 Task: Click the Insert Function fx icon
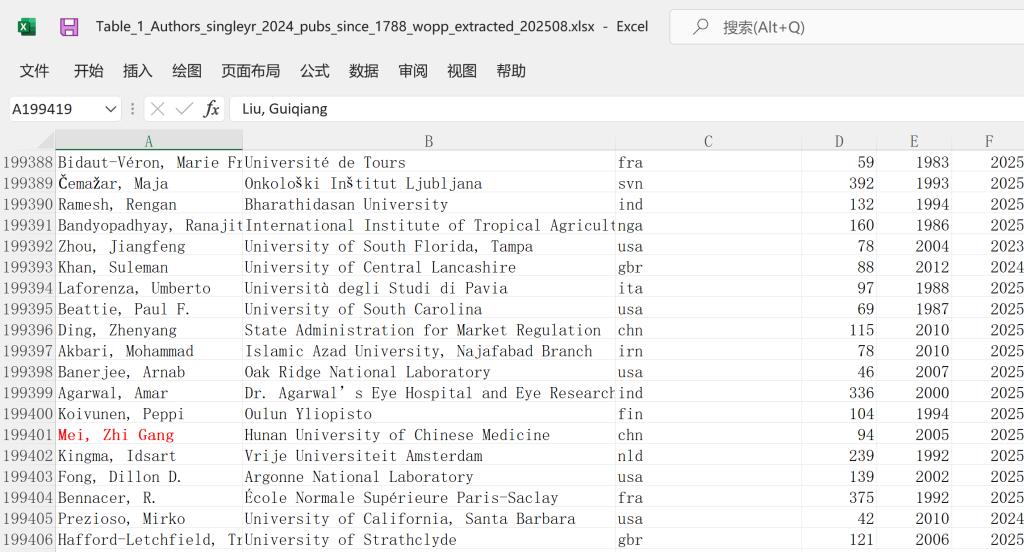click(x=211, y=109)
